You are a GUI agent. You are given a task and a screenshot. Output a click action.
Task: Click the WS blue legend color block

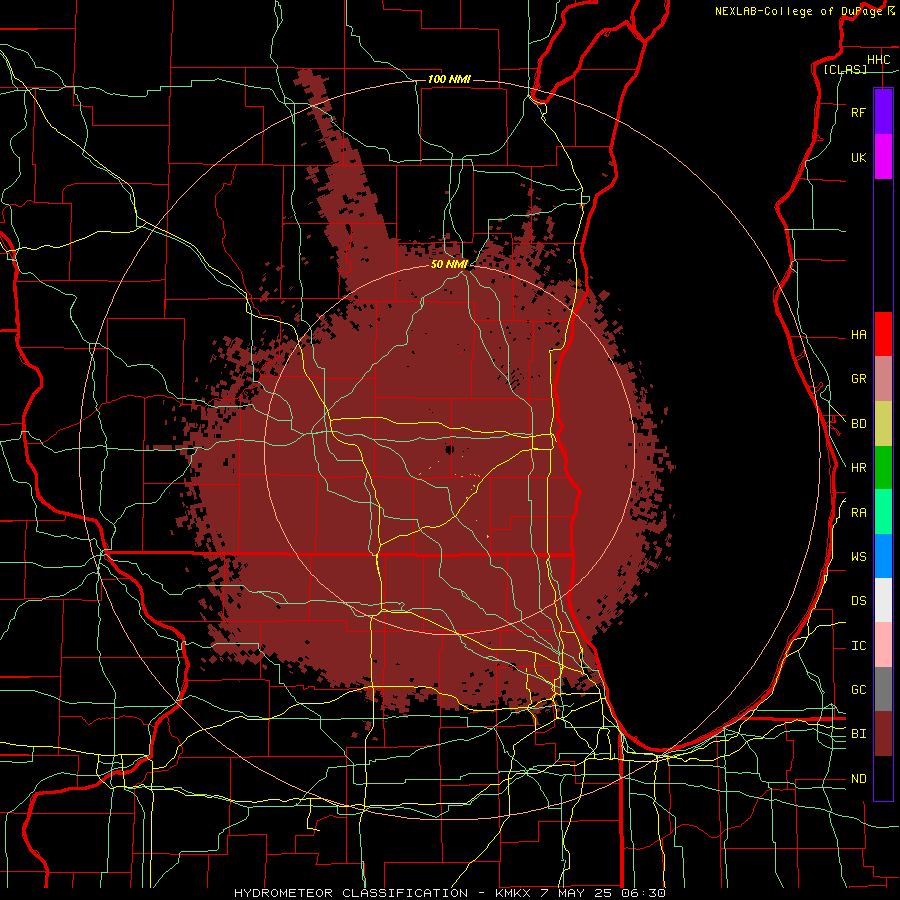883,556
